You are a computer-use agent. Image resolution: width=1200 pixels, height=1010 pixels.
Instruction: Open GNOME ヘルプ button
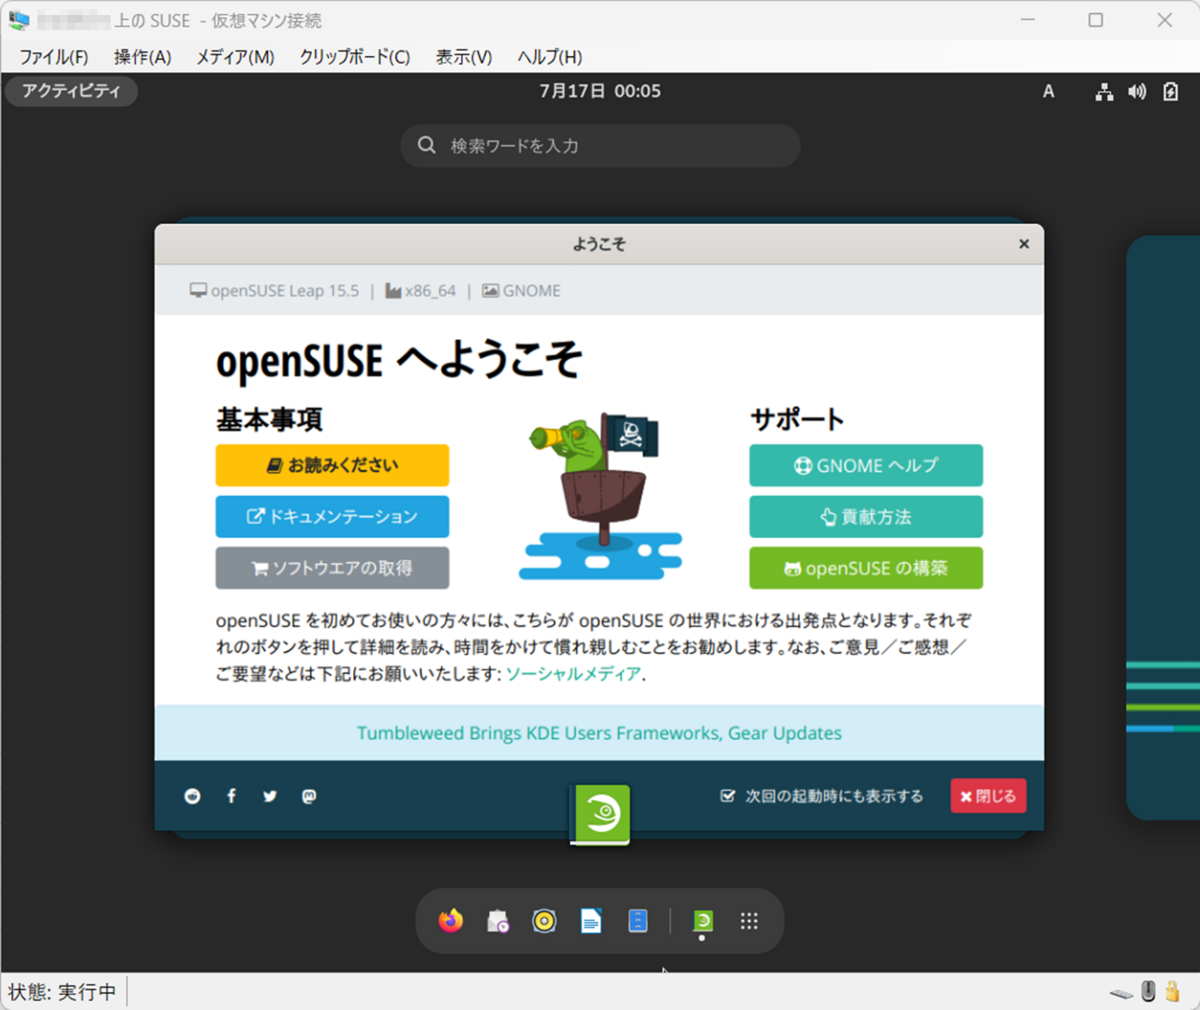[866, 465]
